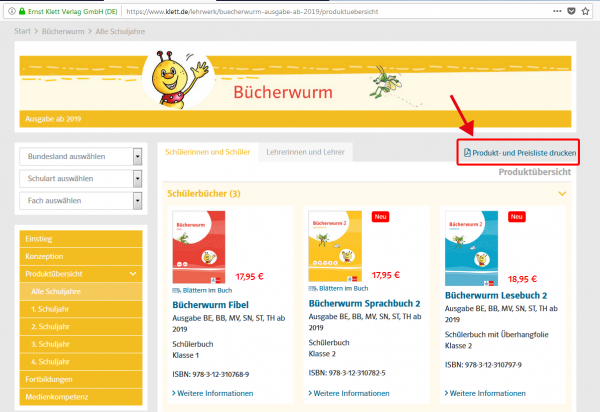Open the Schulart auswählen dropdown

point(81,178)
